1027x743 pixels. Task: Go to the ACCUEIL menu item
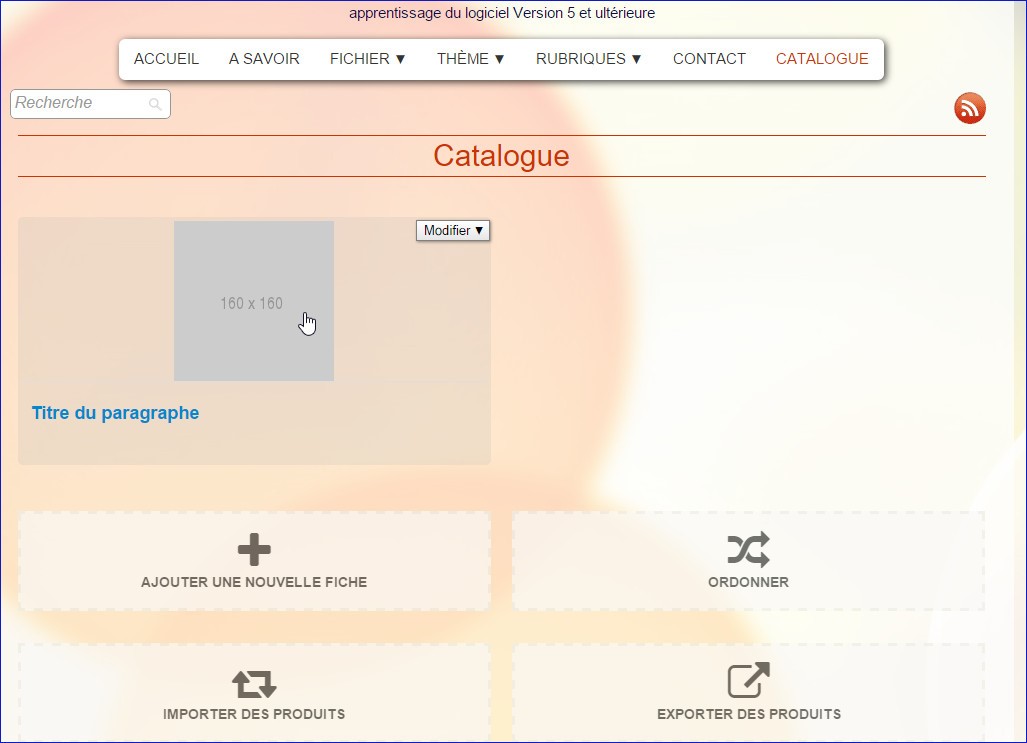point(166,59)
